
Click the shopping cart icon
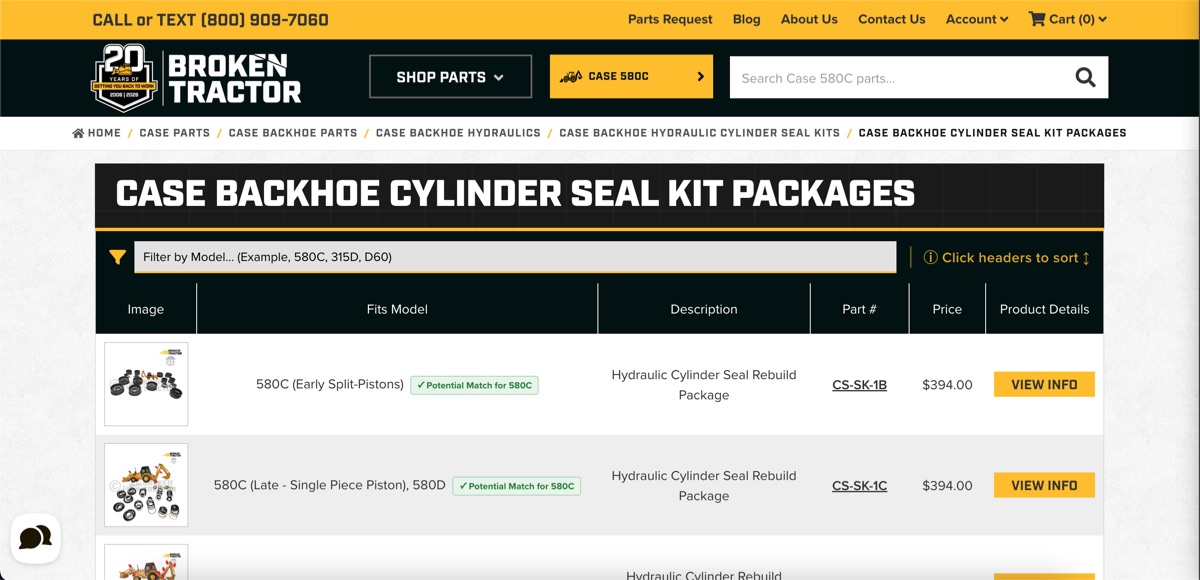[x=1037, y=19]
